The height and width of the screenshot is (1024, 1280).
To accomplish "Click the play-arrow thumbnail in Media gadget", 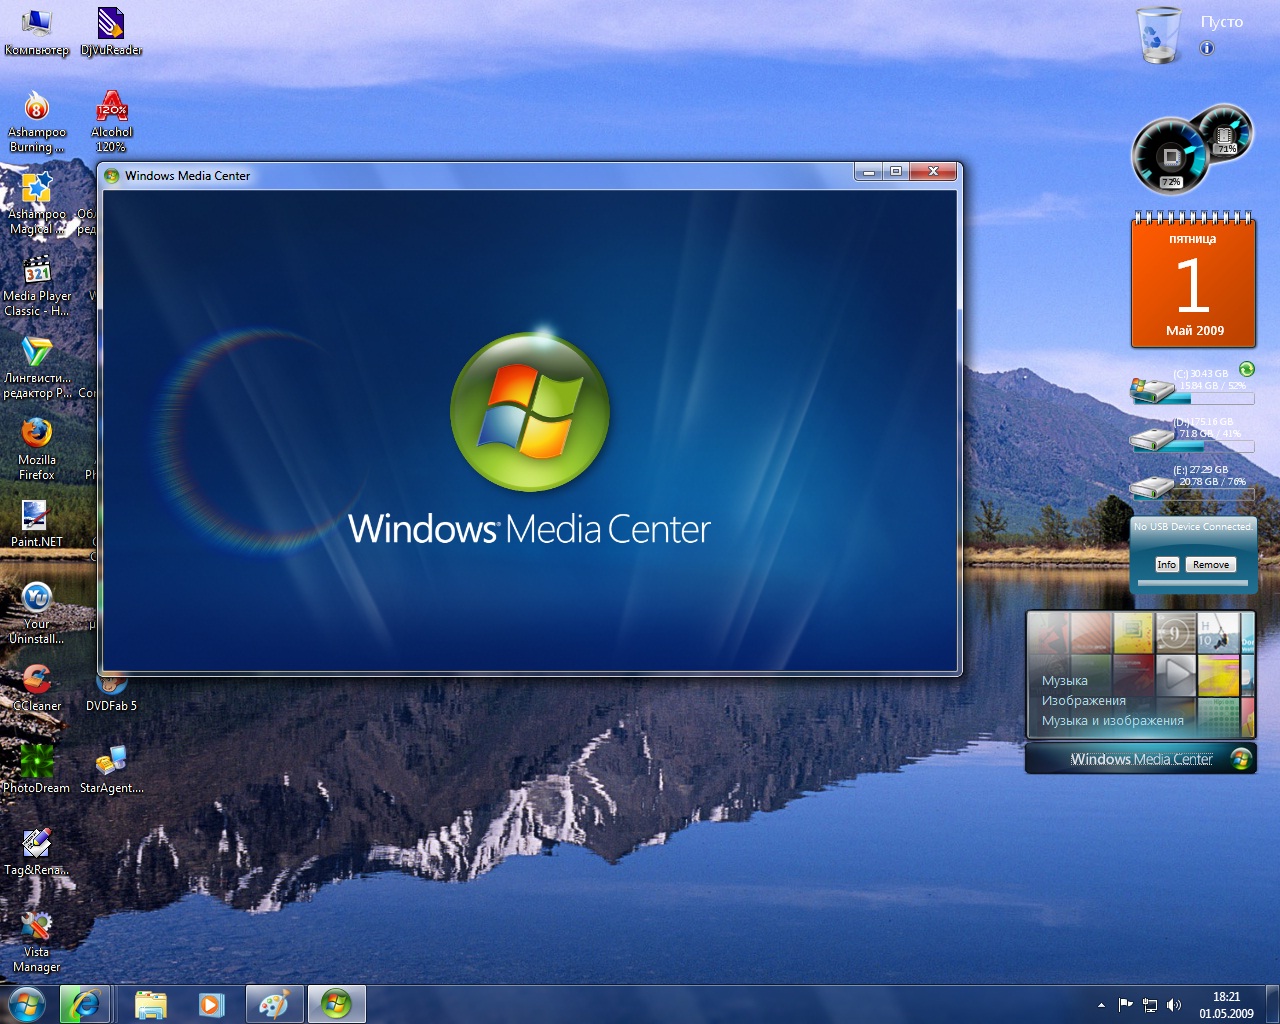I will click(x=1176, y=674).
